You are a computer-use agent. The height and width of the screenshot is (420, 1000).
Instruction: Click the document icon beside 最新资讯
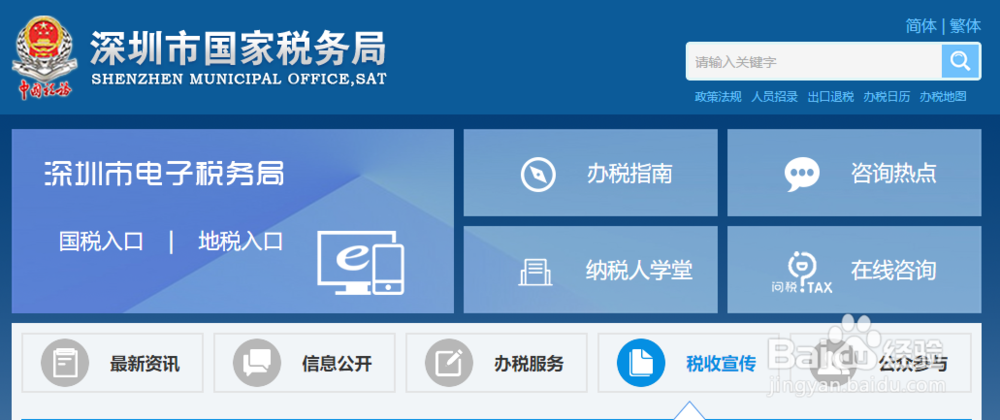(x=64, y=363)
